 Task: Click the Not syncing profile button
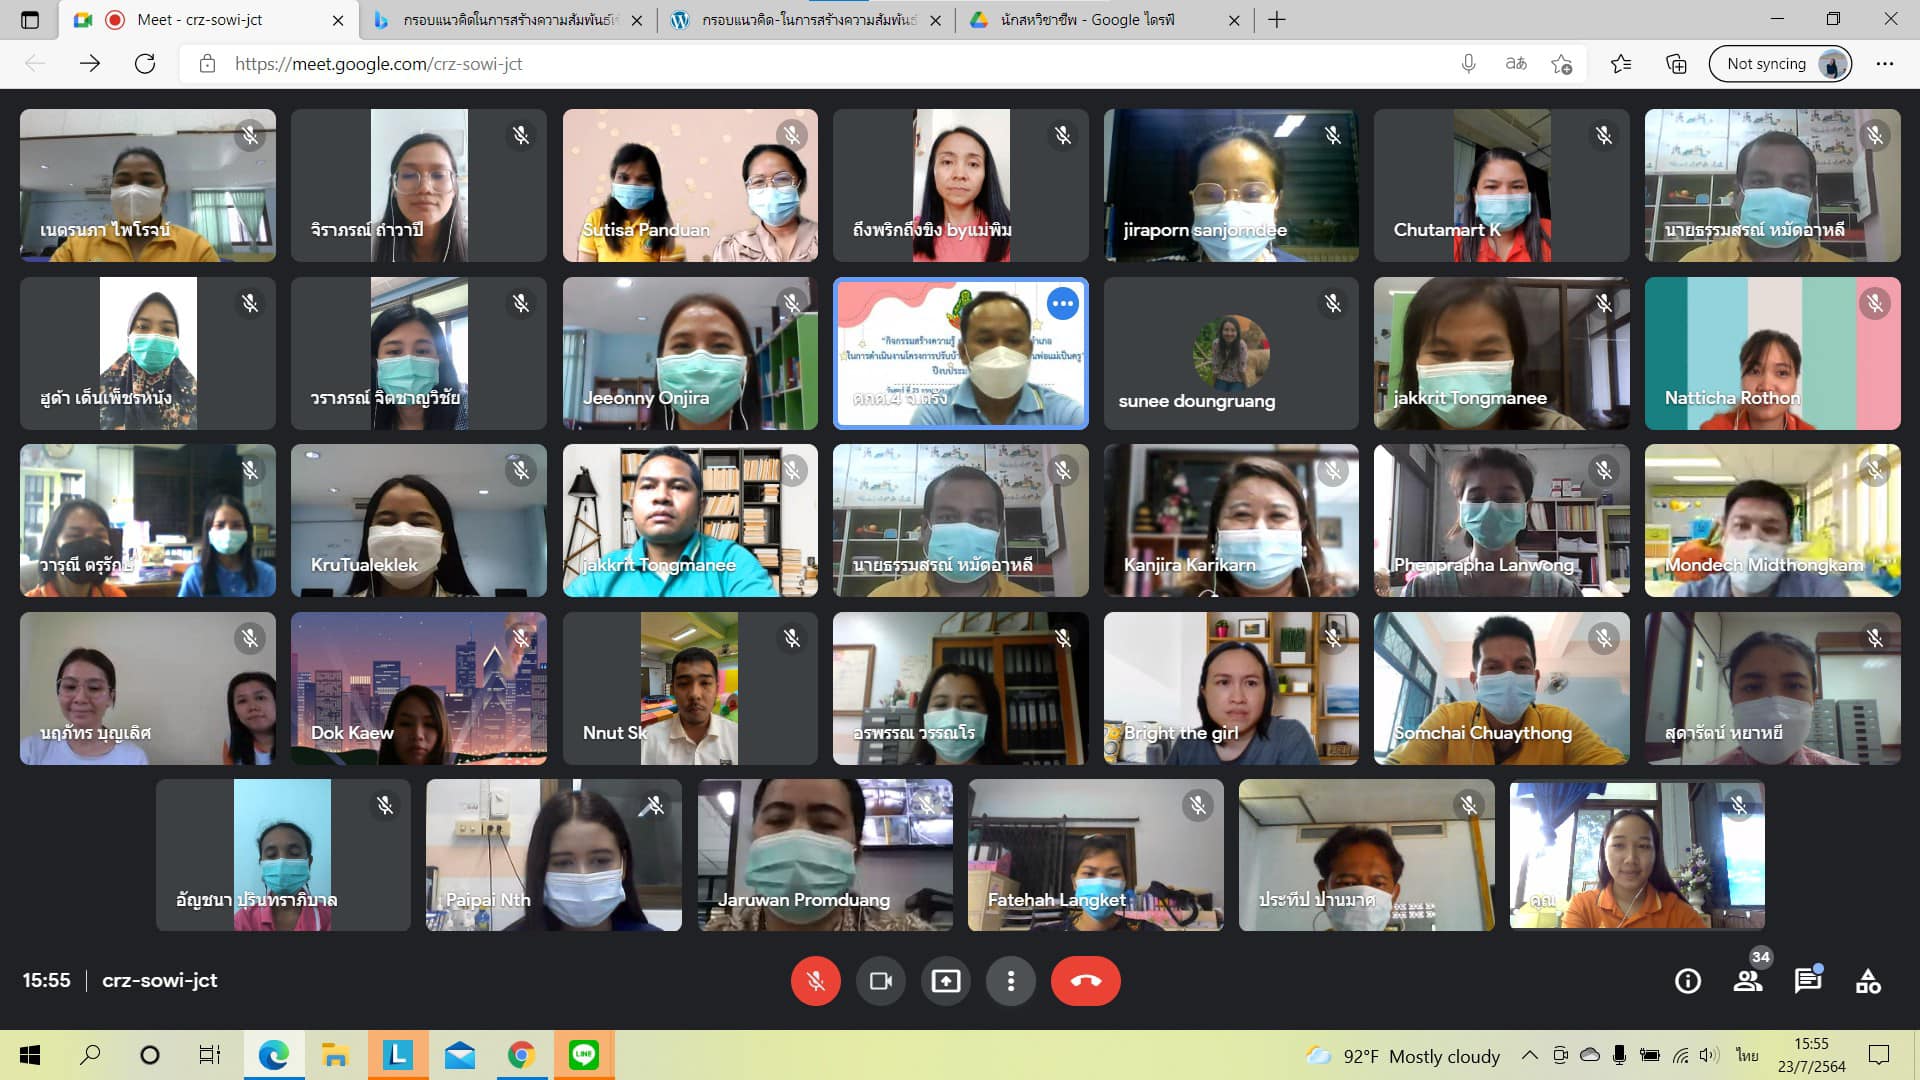(x=1781, y=64)
